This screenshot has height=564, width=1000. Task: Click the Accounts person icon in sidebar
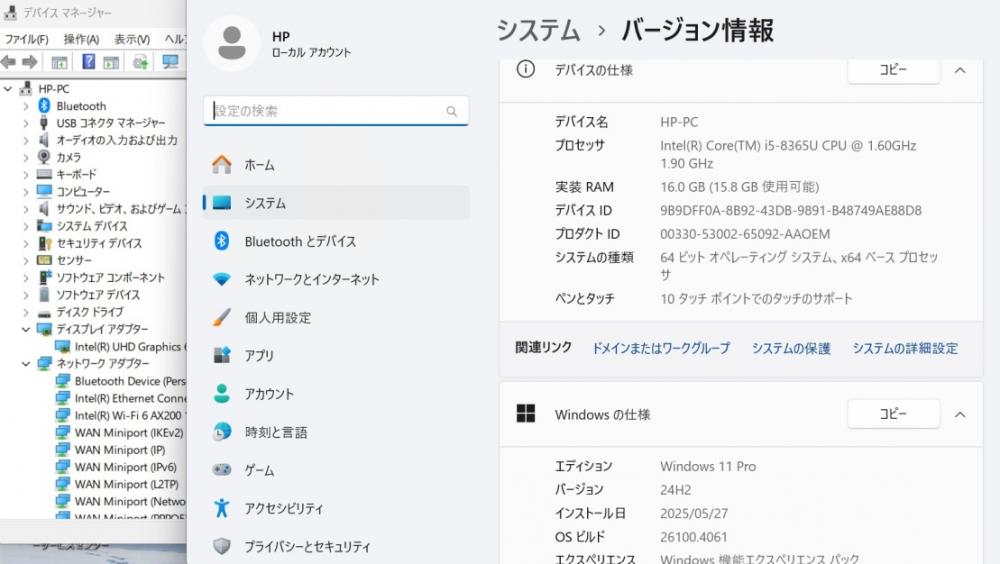[x=221, y=394]
